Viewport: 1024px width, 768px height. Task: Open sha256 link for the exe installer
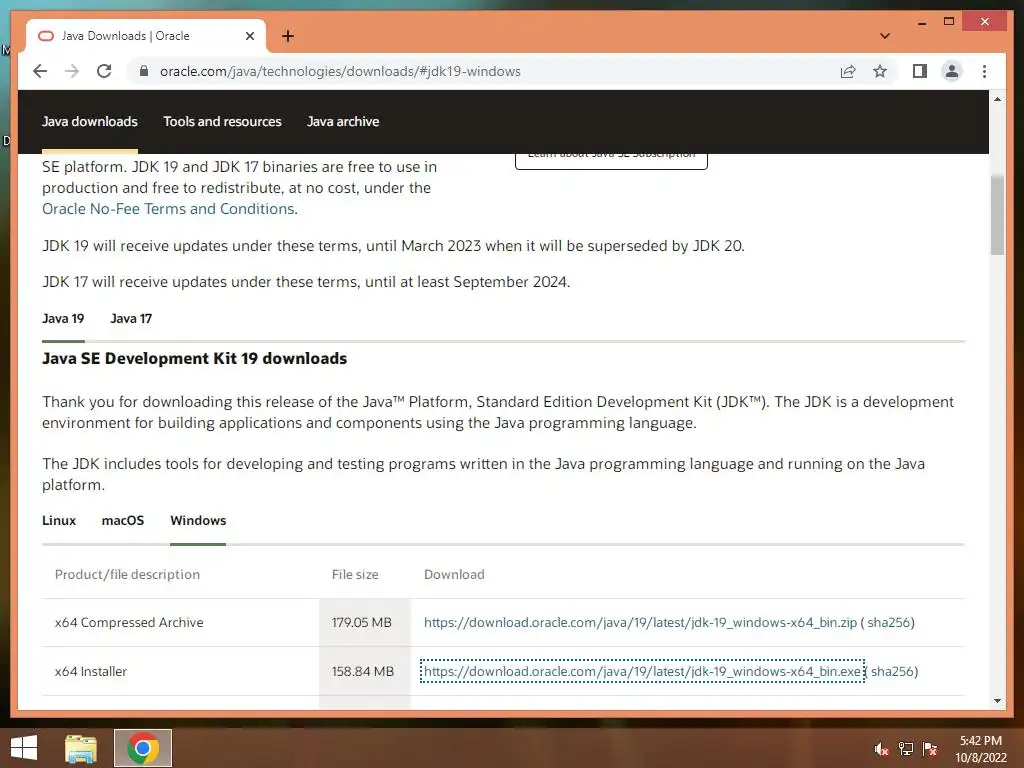point(892,671)
